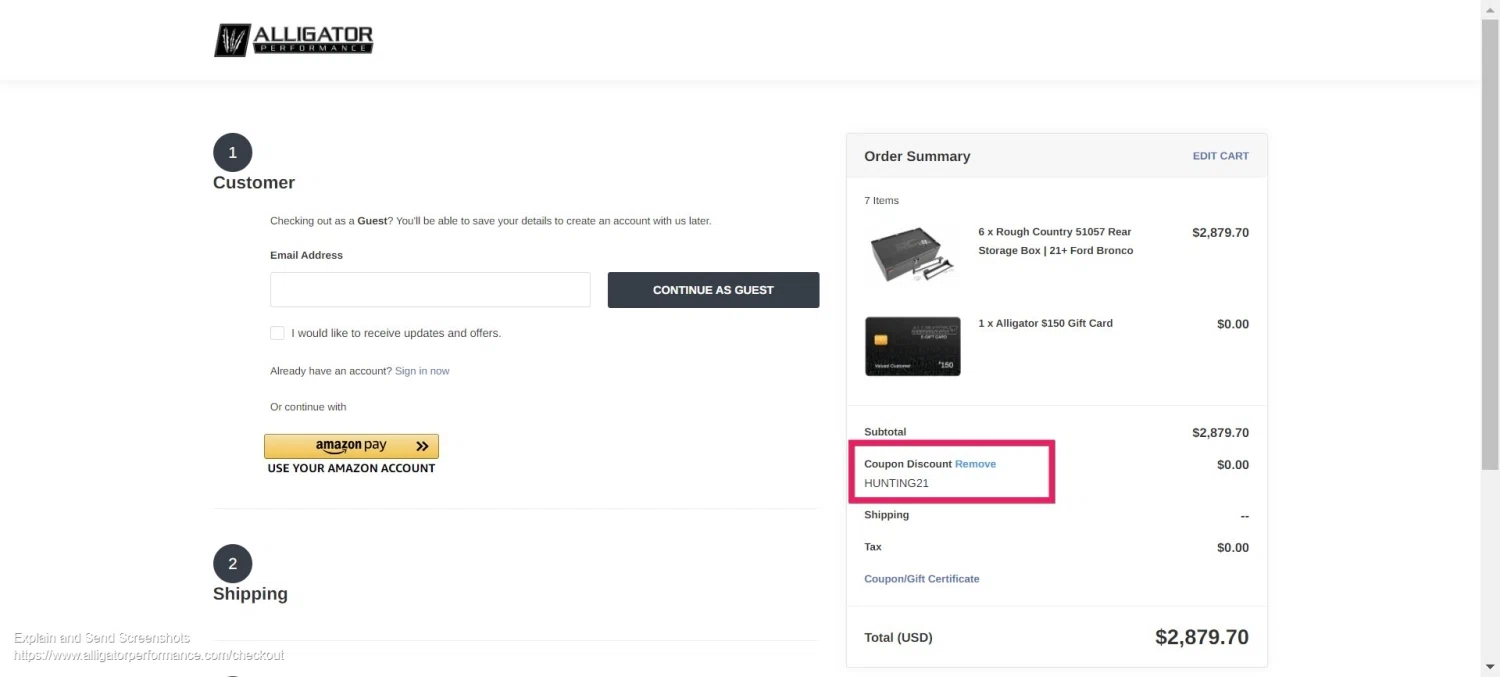Open the Coupon/Gift Certificate link

coord(921,579)
